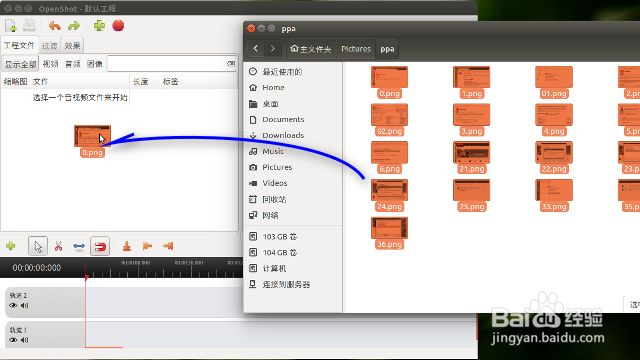Open the 过渡 transitions tab
The image size is (640, 360).
49,46
